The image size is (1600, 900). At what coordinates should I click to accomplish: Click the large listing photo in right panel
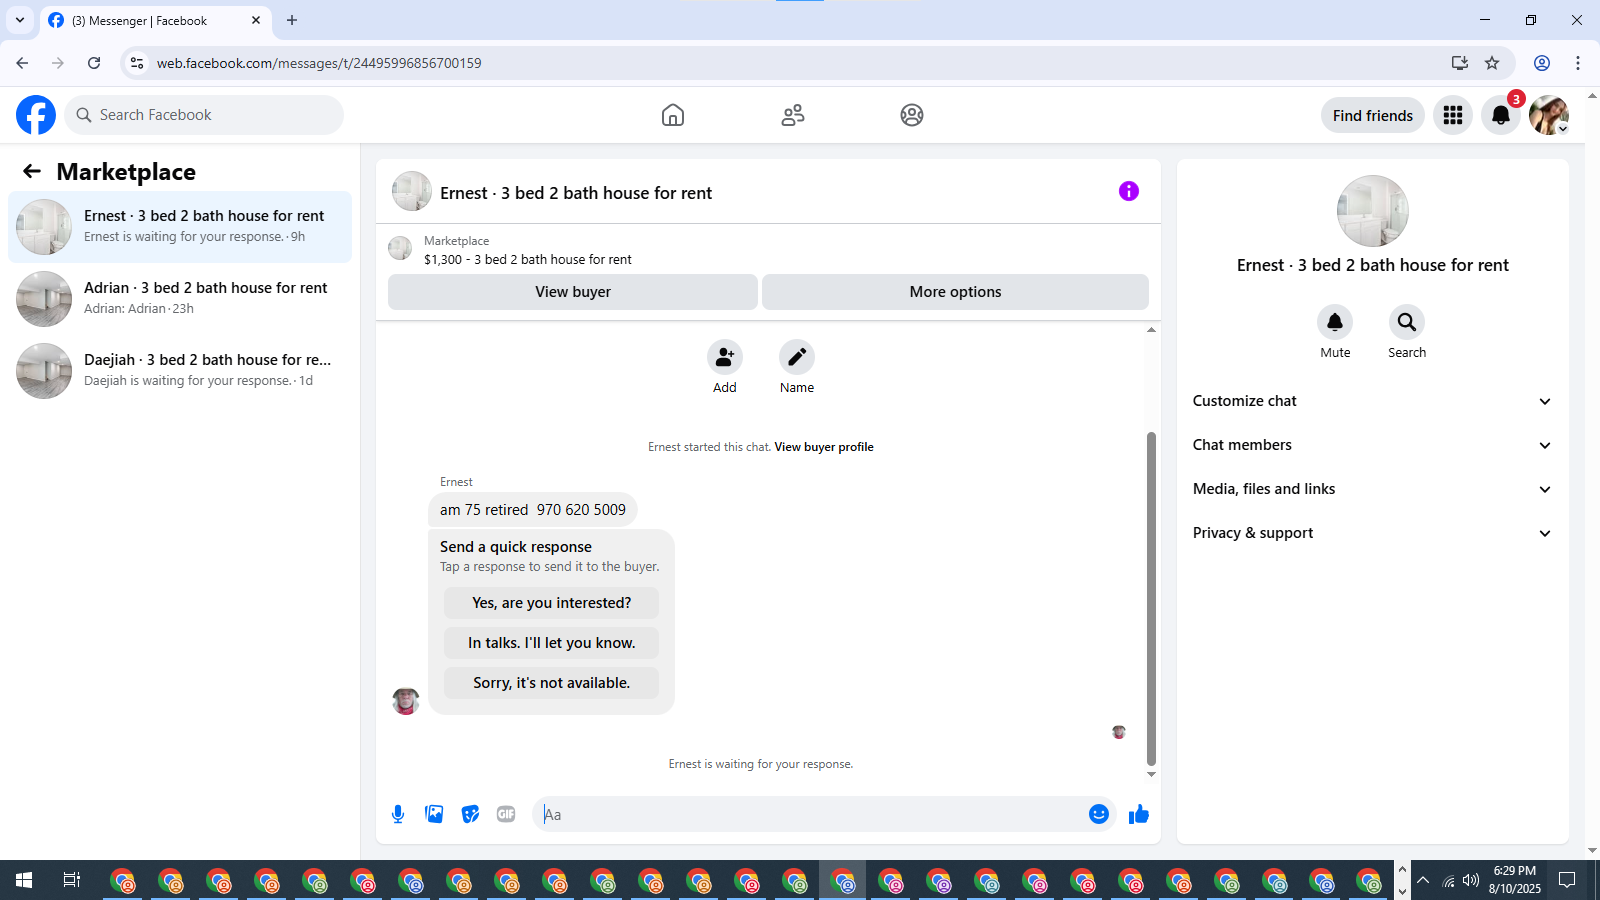[1373, 211]
